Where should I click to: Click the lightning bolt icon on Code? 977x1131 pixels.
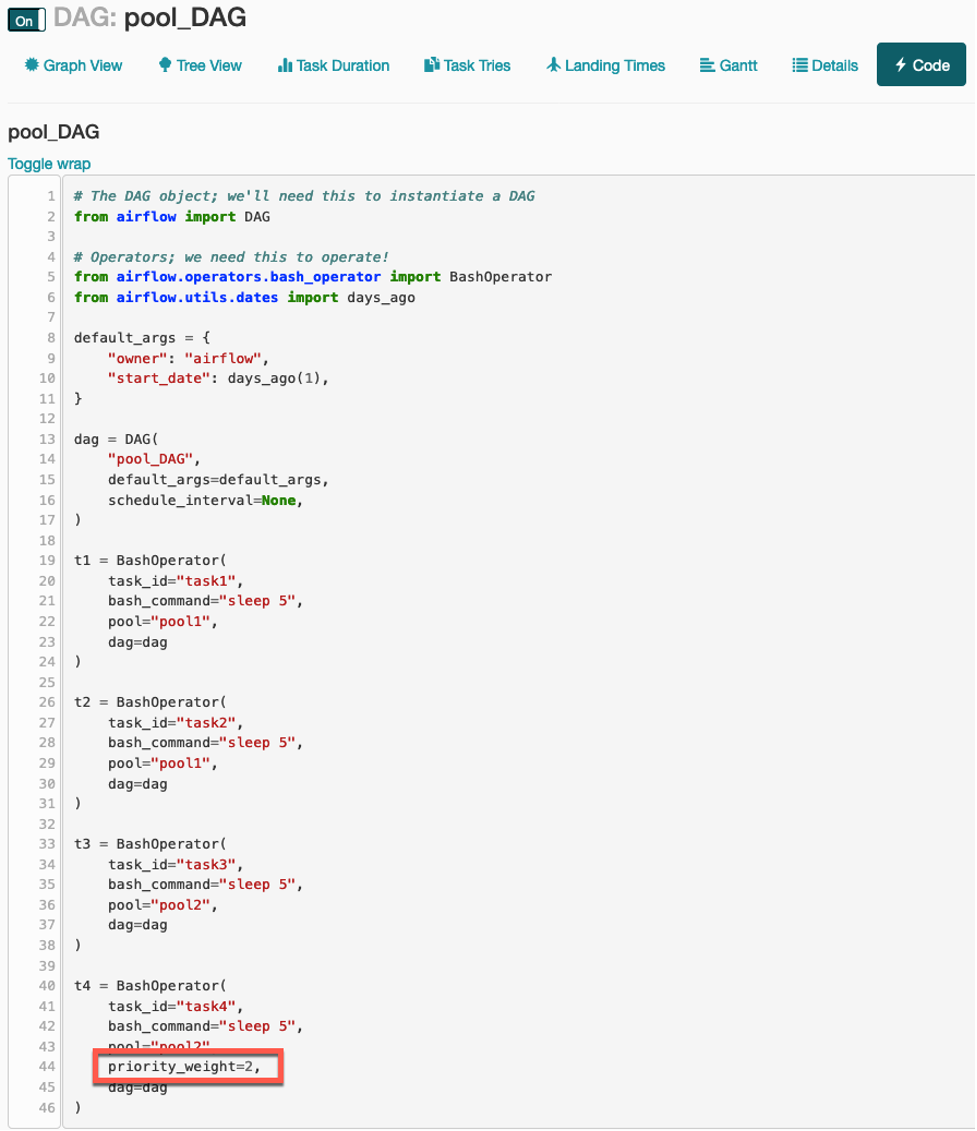[x=901, y=65]
